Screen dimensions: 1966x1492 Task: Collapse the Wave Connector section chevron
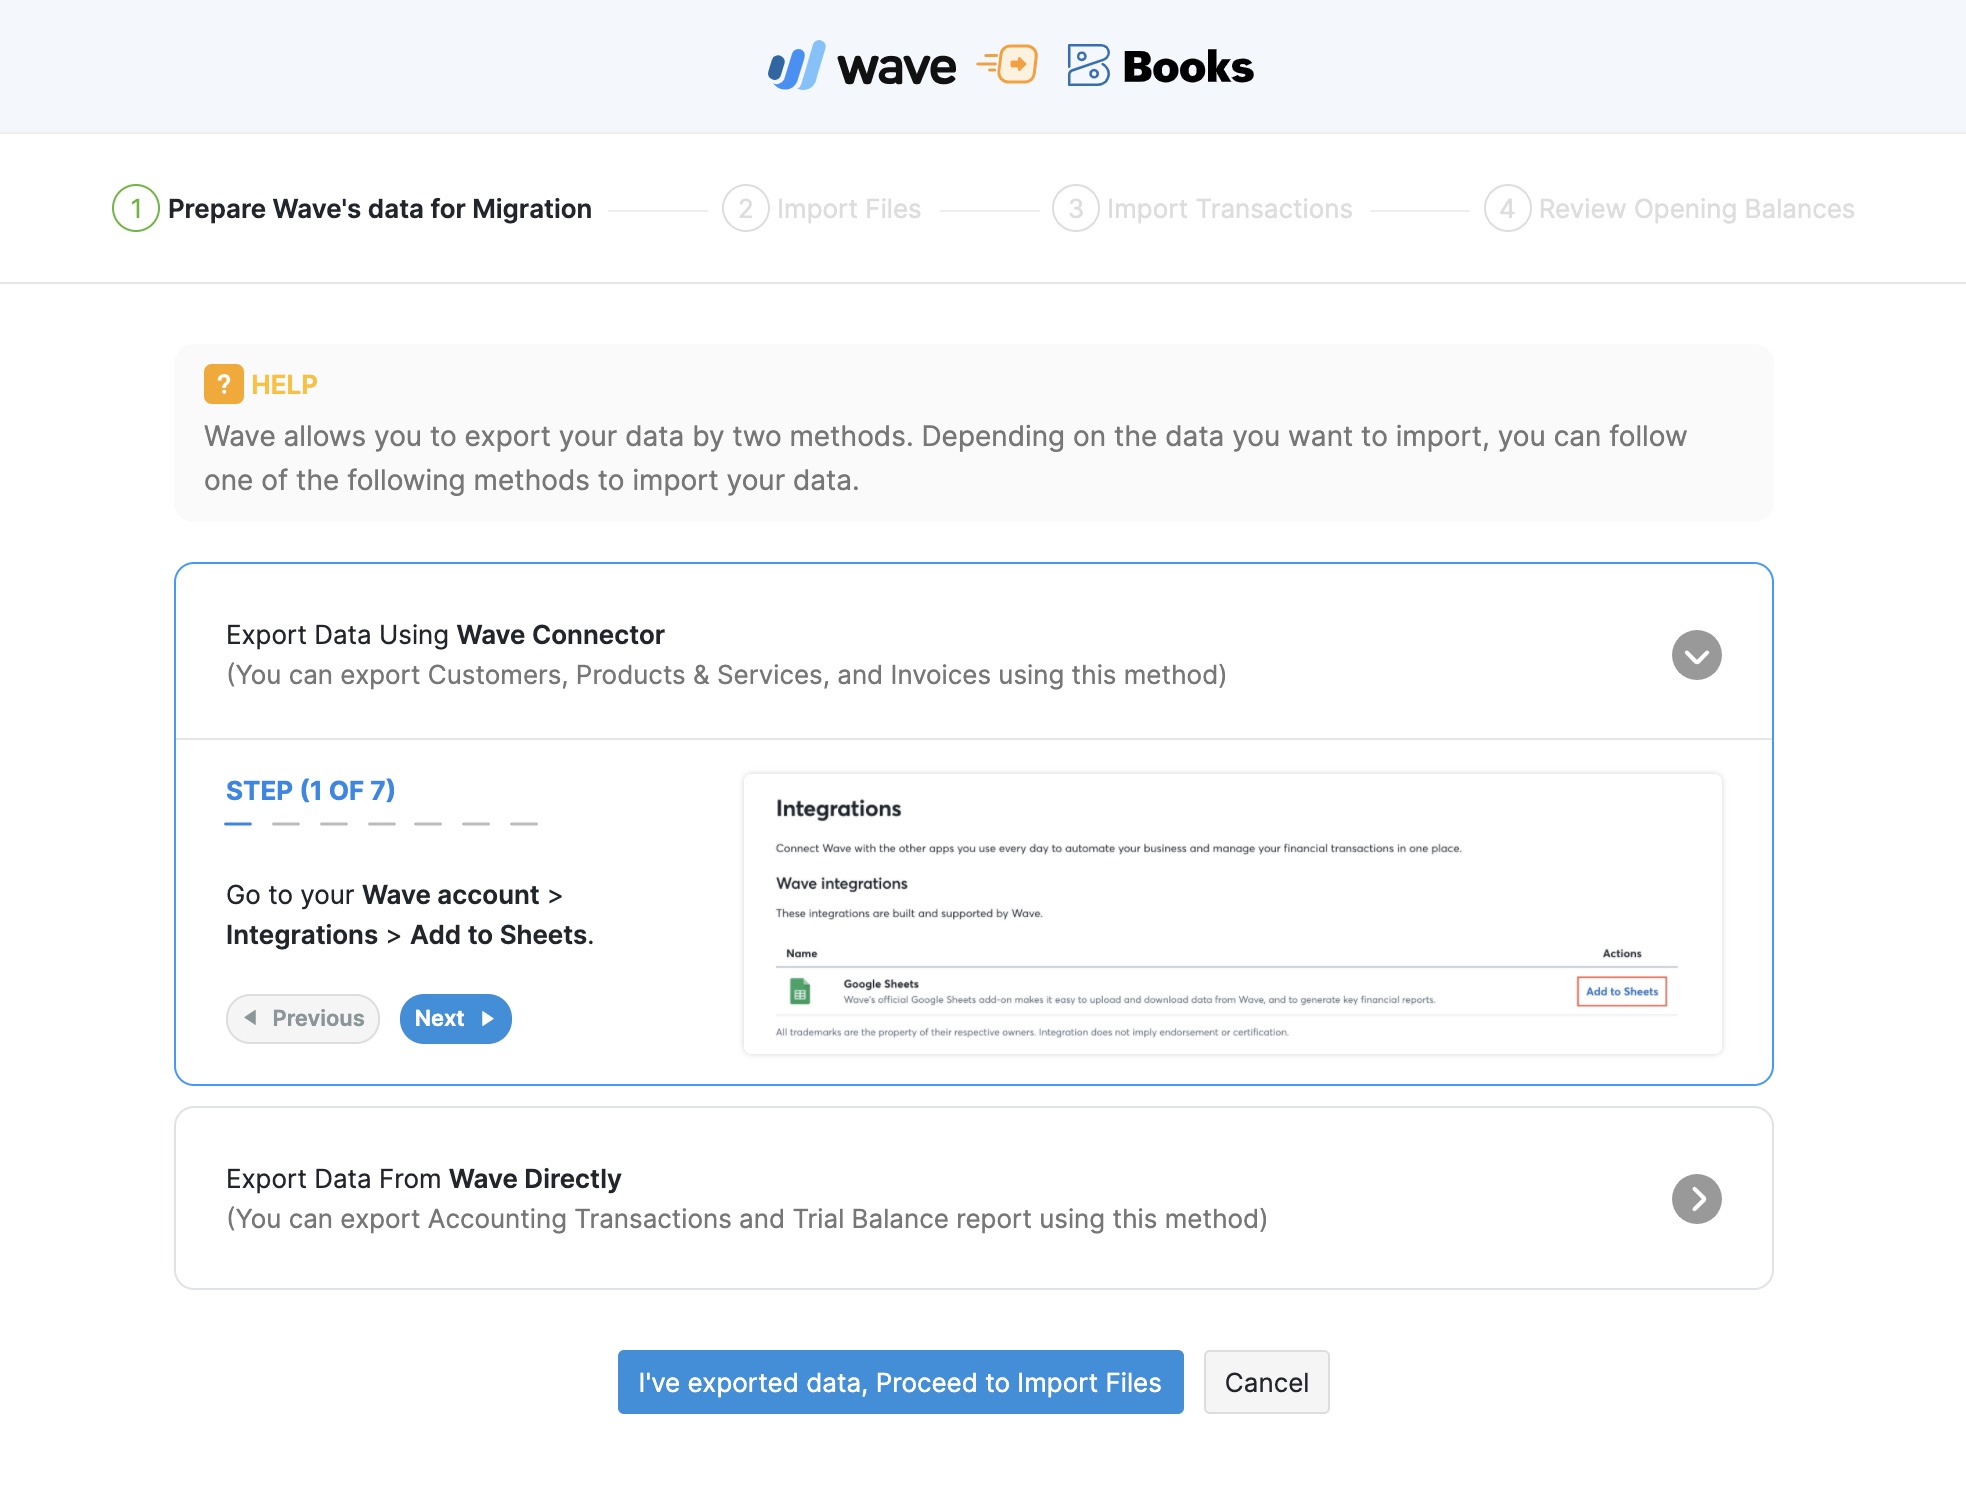point(1696,655)
